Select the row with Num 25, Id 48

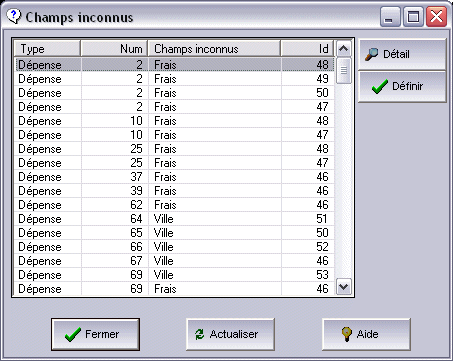point(174,149)
